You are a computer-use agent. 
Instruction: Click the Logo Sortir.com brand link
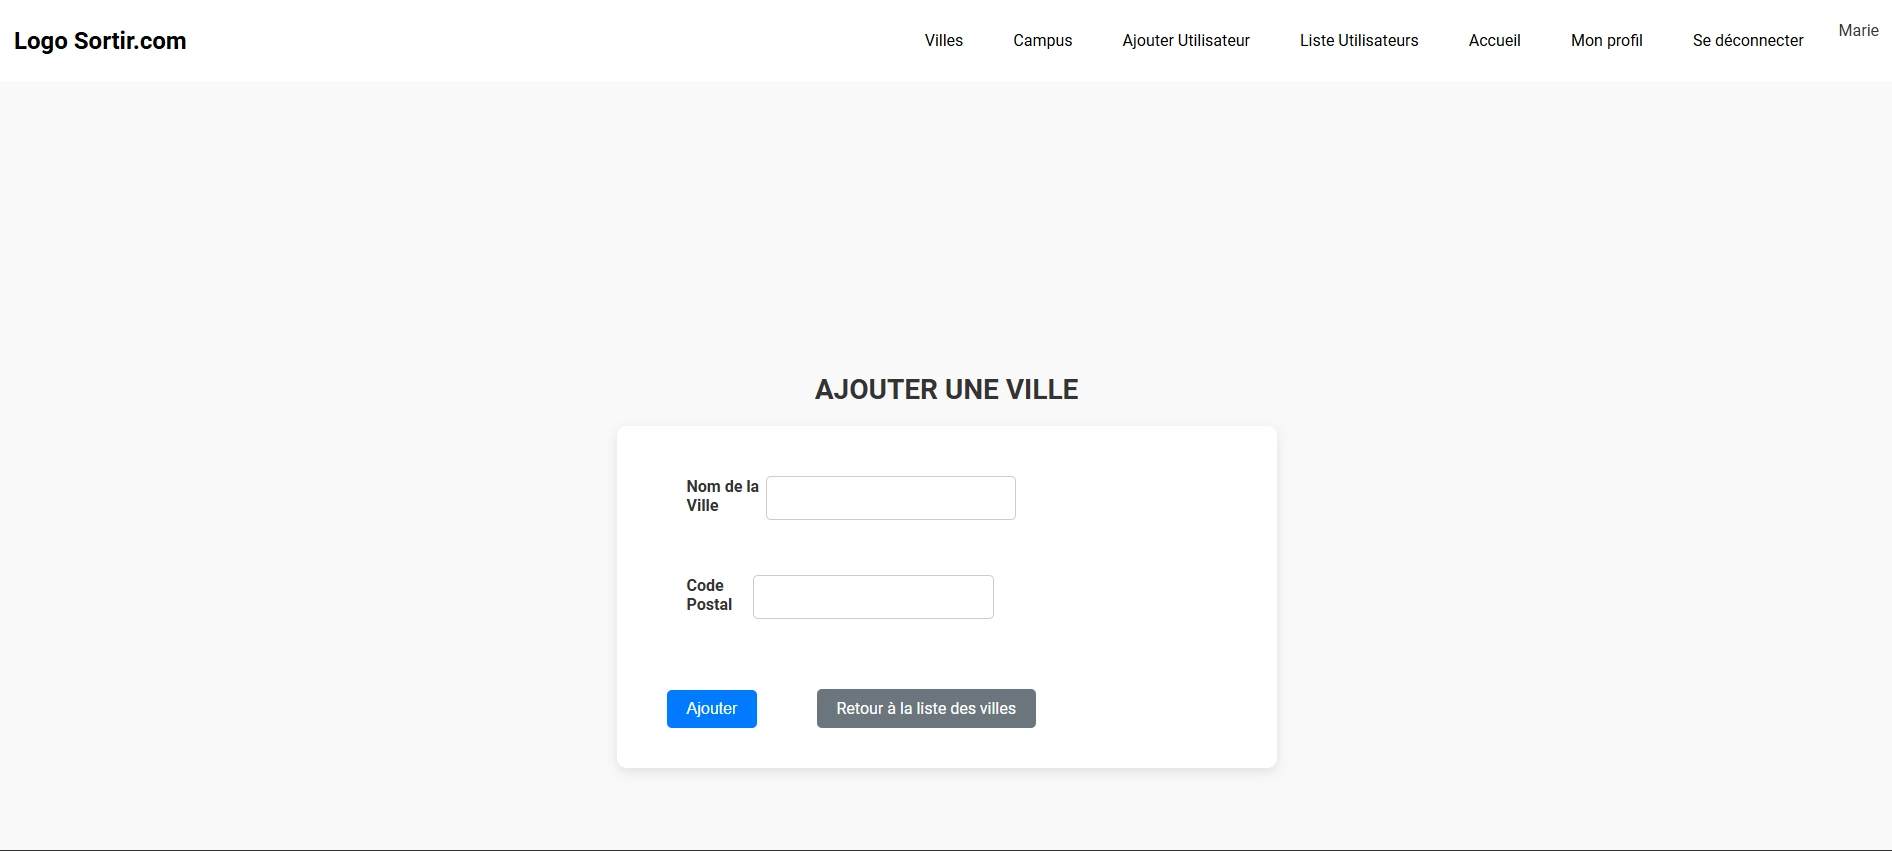pos(100,41)
